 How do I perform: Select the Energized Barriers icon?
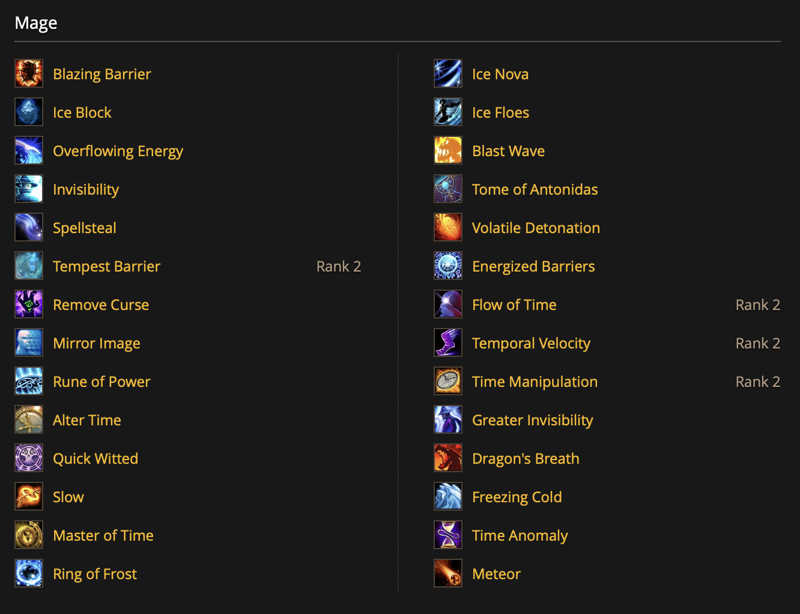[x=448, y=266]
